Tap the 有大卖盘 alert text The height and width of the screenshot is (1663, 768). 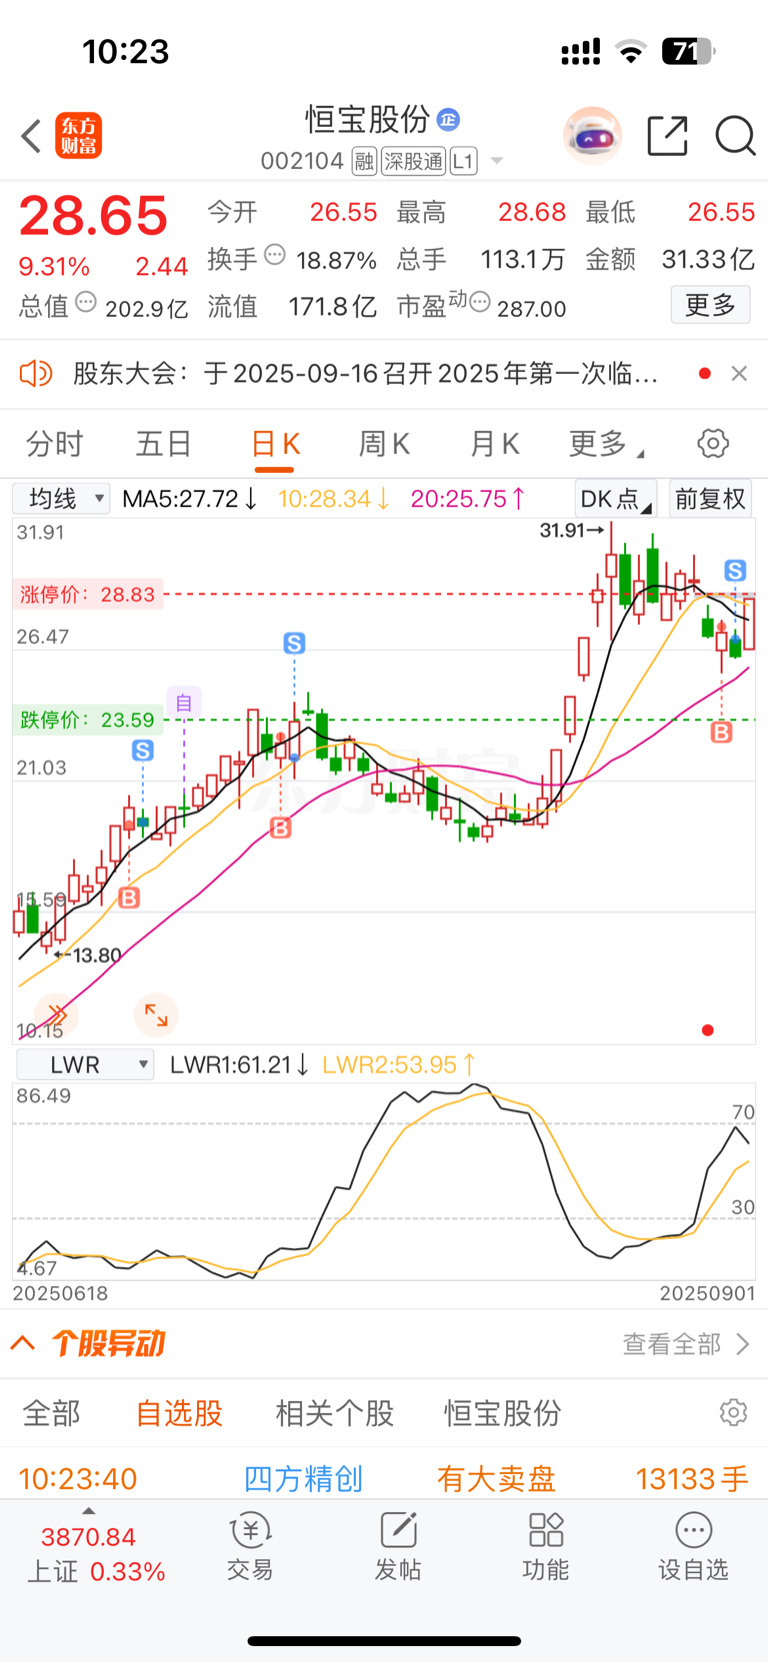(496, 1478)
